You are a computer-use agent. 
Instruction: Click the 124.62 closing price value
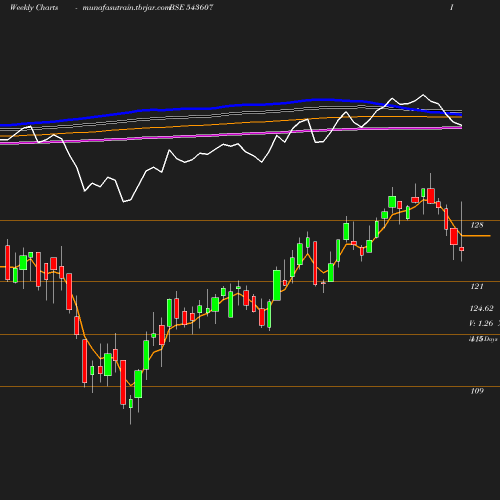pyautogui.click(x=482, y=308)
